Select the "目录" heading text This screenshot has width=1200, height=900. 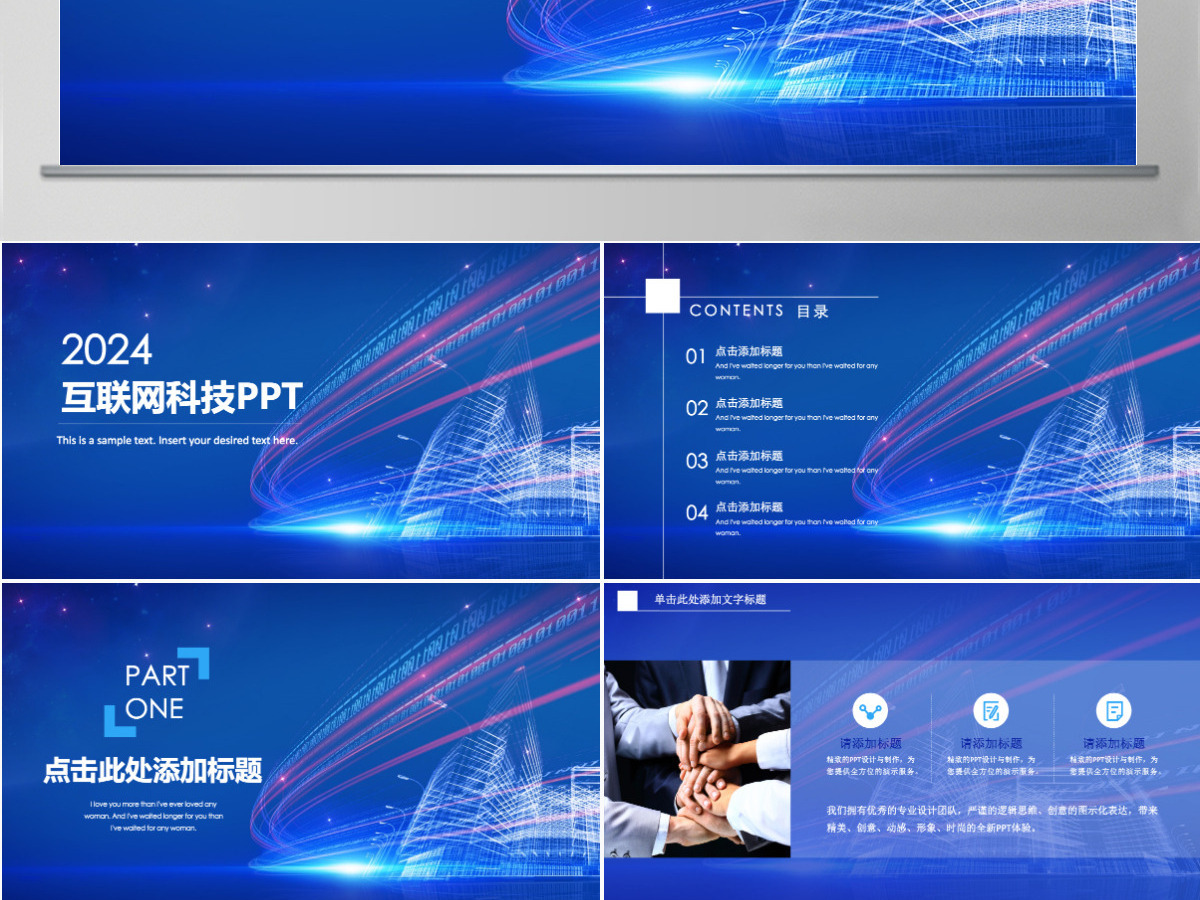(813, 311)
